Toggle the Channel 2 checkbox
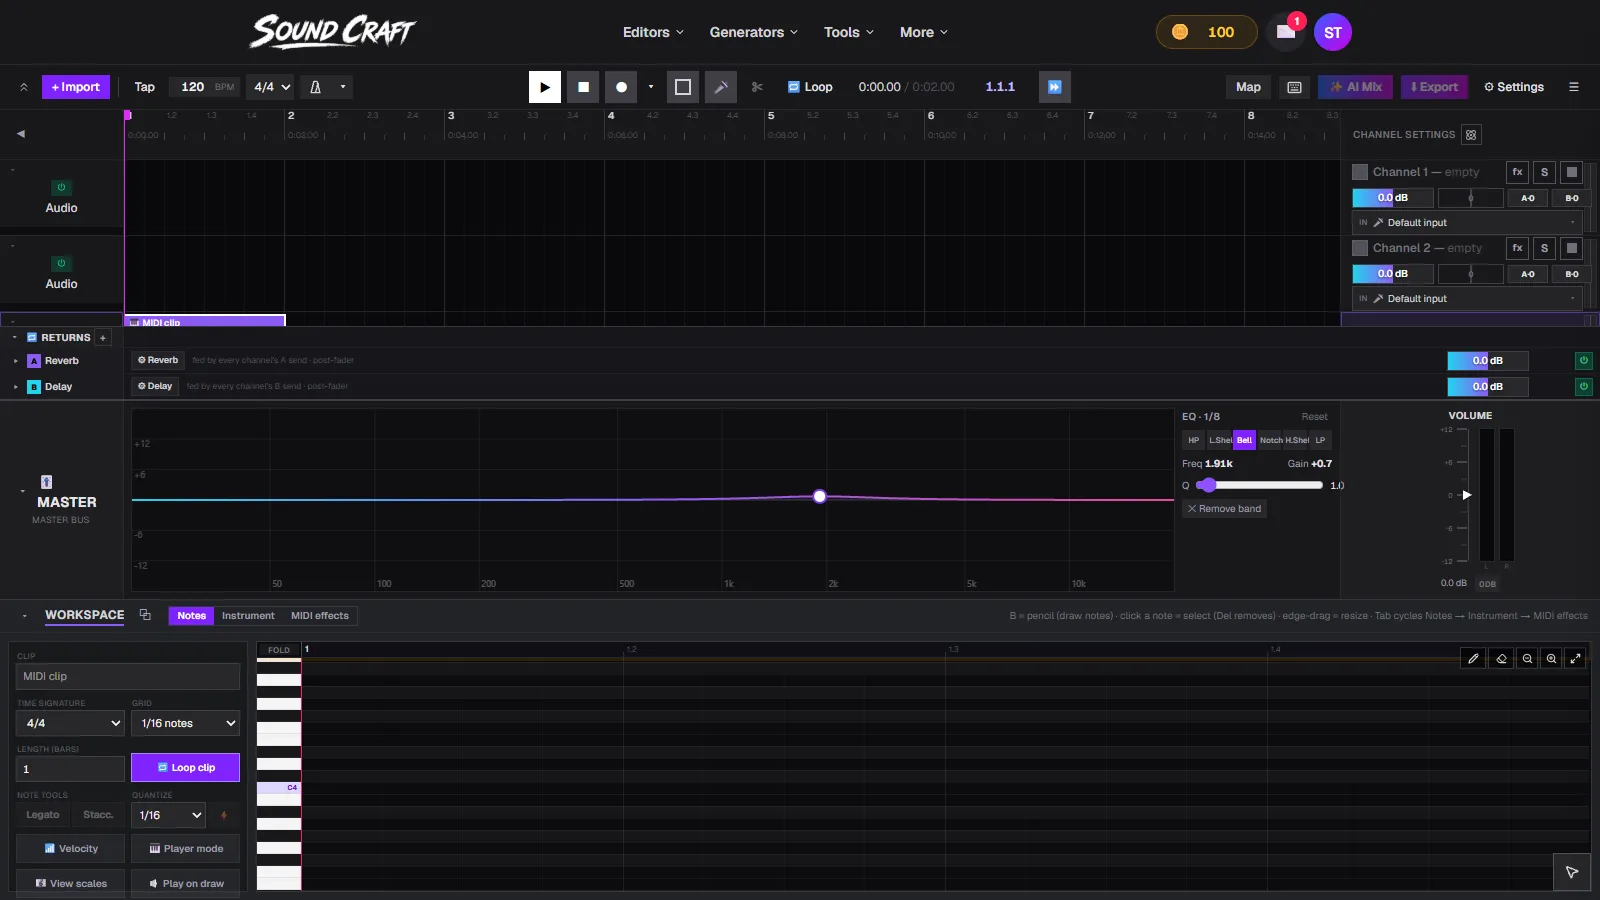Viewport: 1600px width, 900px height. click(x=1360, y=248)
